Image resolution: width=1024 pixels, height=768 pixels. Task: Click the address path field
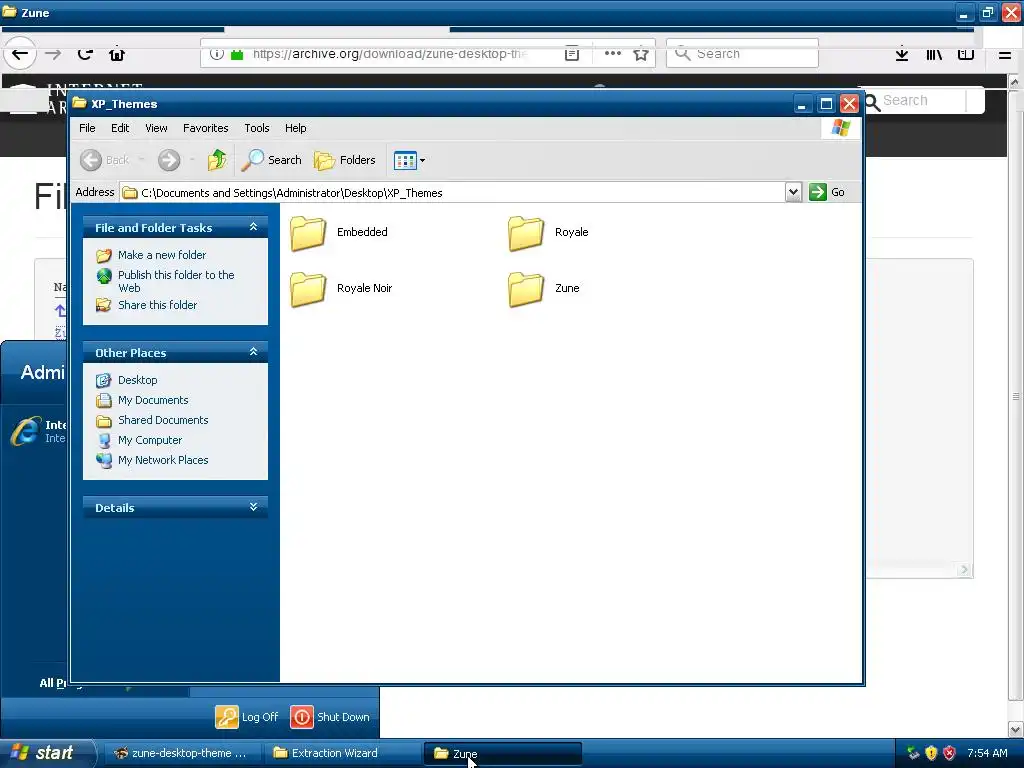click(x=453, y=193)
